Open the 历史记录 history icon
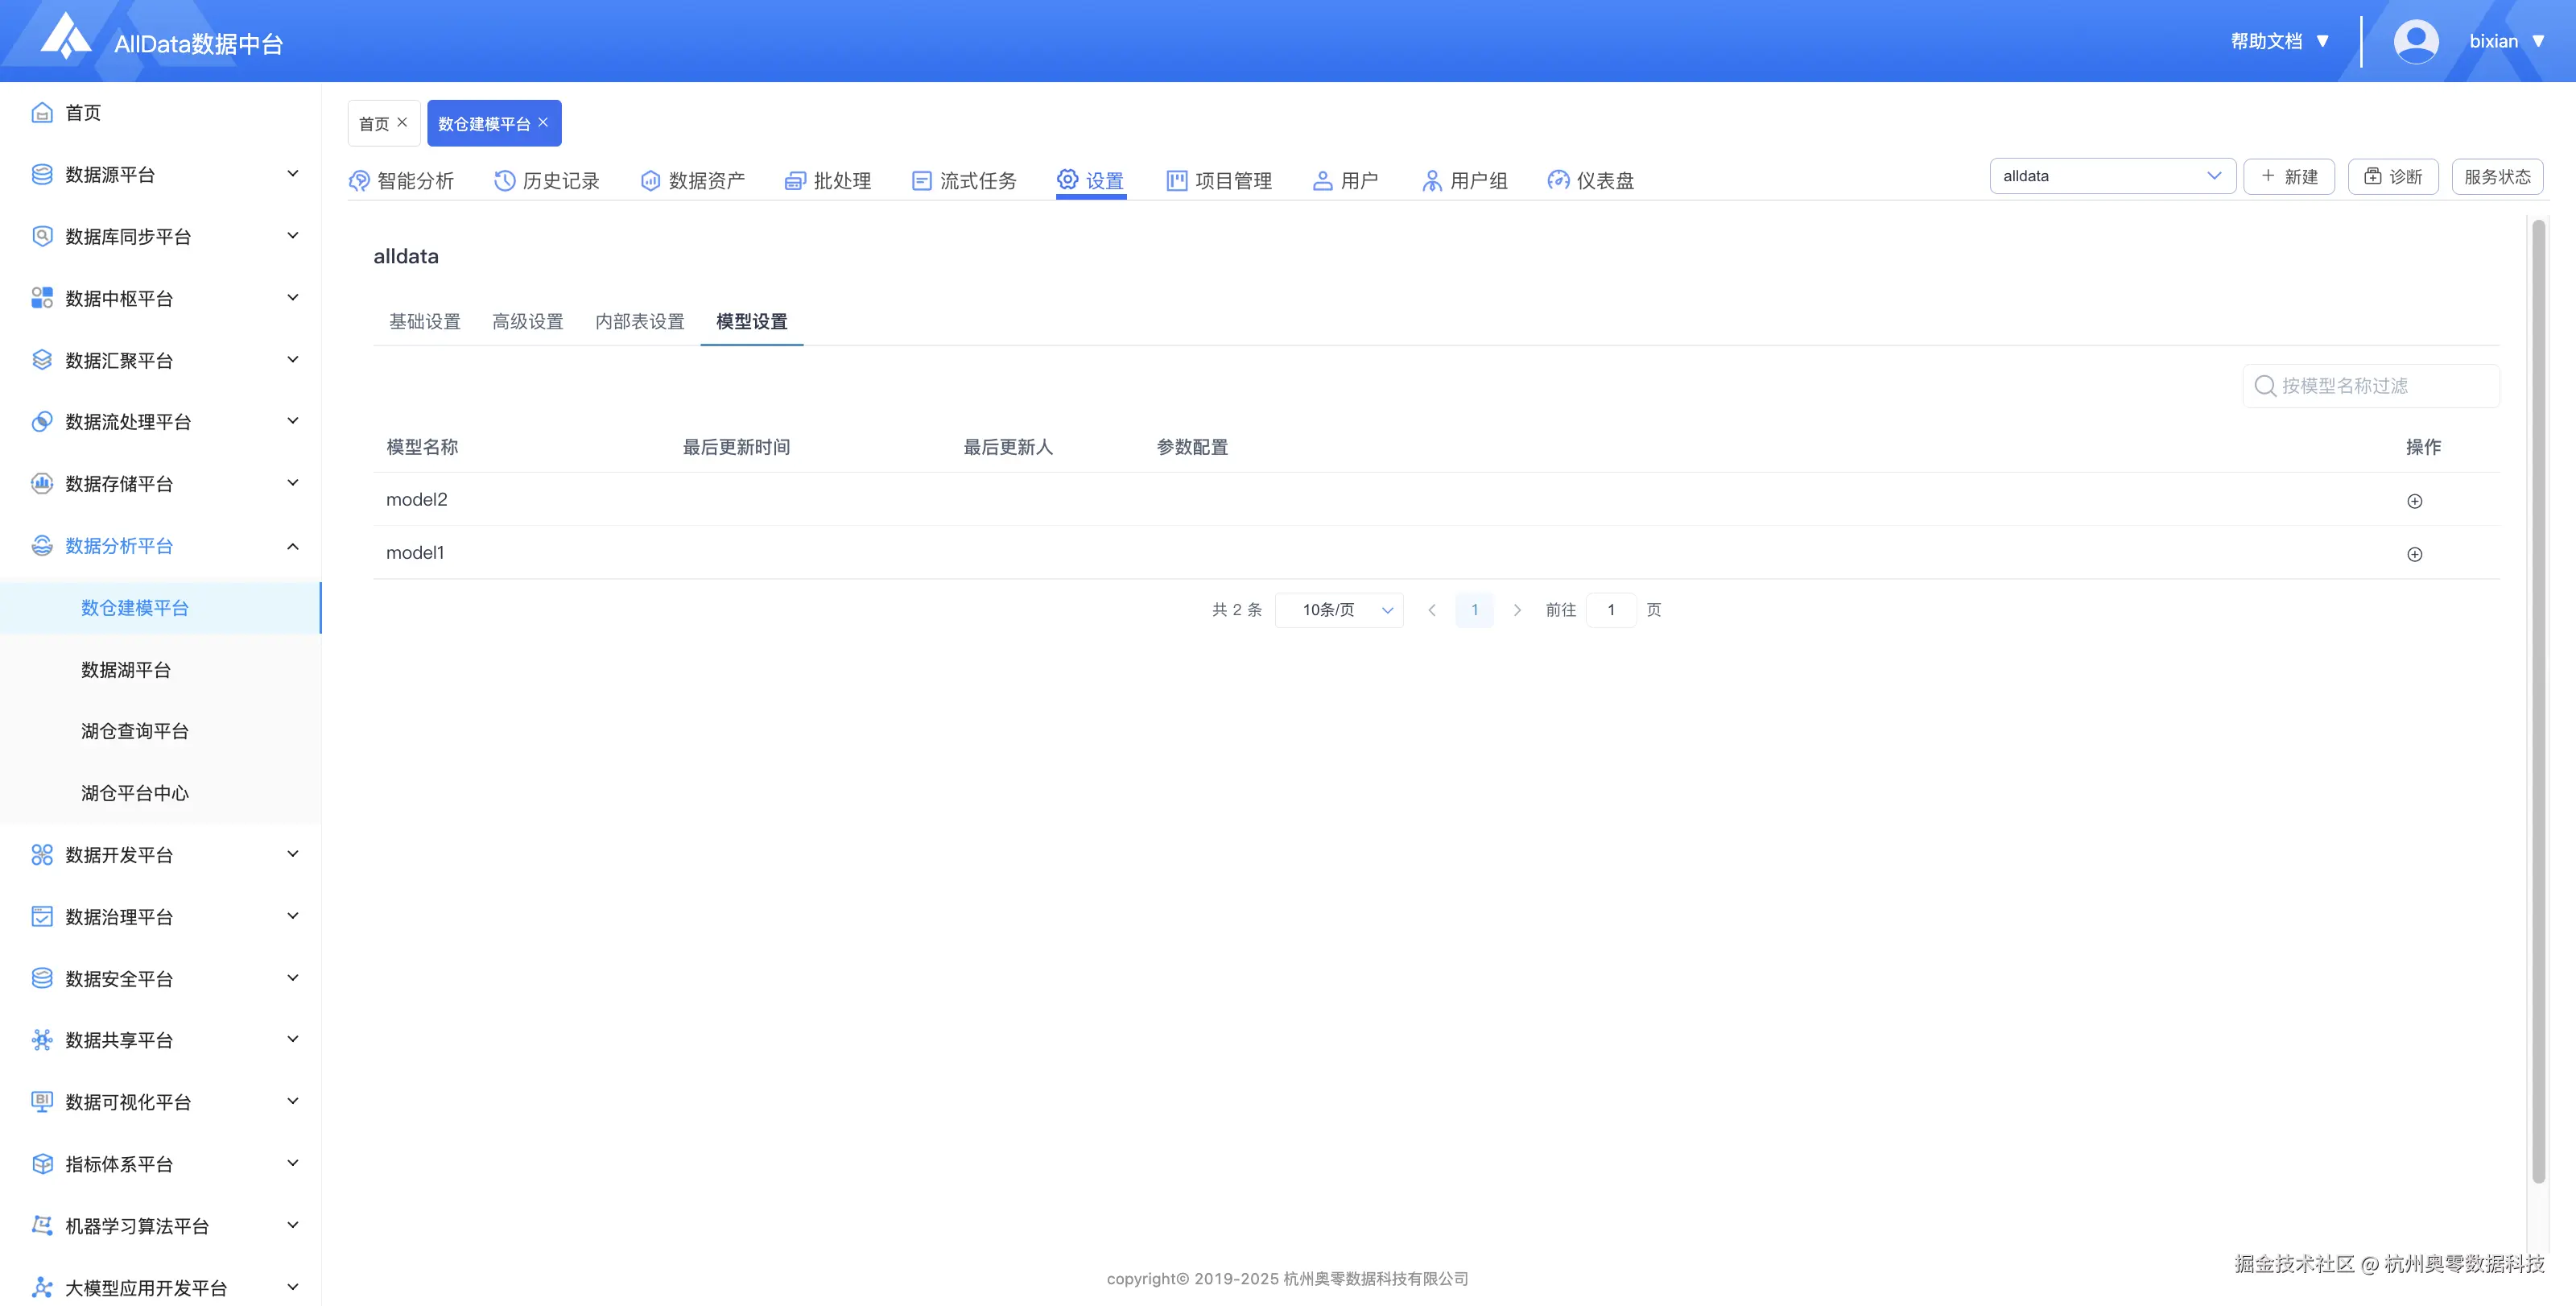 (x=504, y=180)
